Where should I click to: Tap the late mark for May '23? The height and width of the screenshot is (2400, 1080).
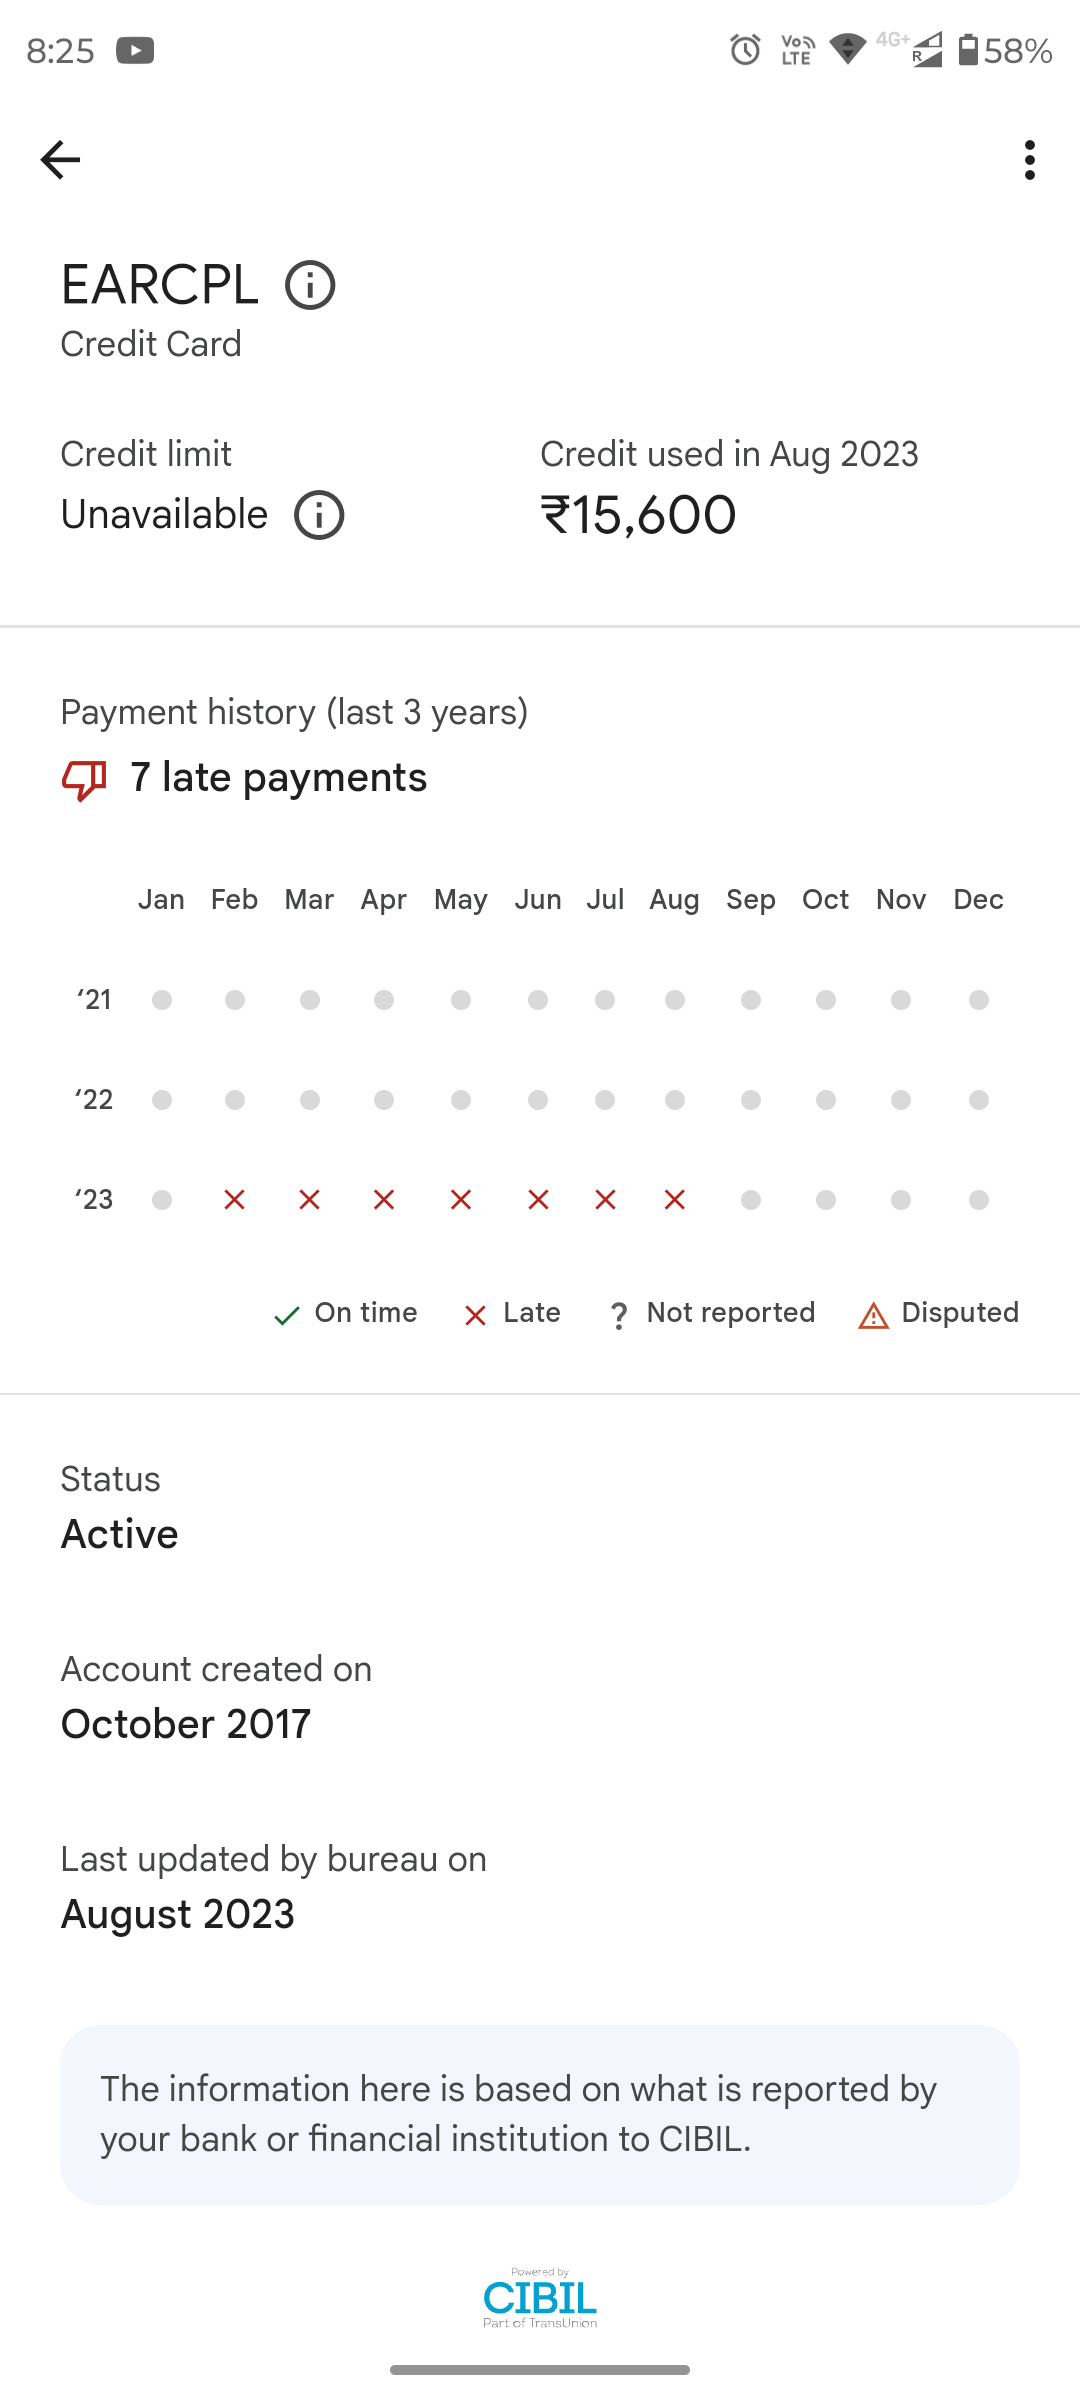click(x=461, y=1200)
